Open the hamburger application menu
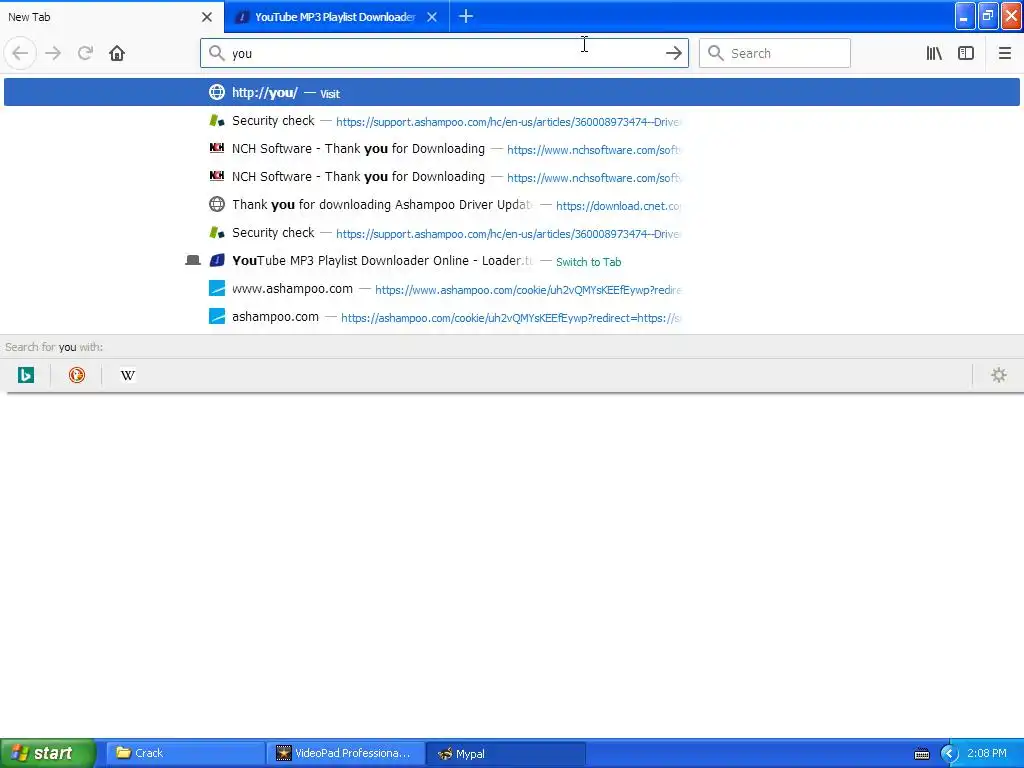Screen dimensions: 1024x768 click(x=1004, y=53)
